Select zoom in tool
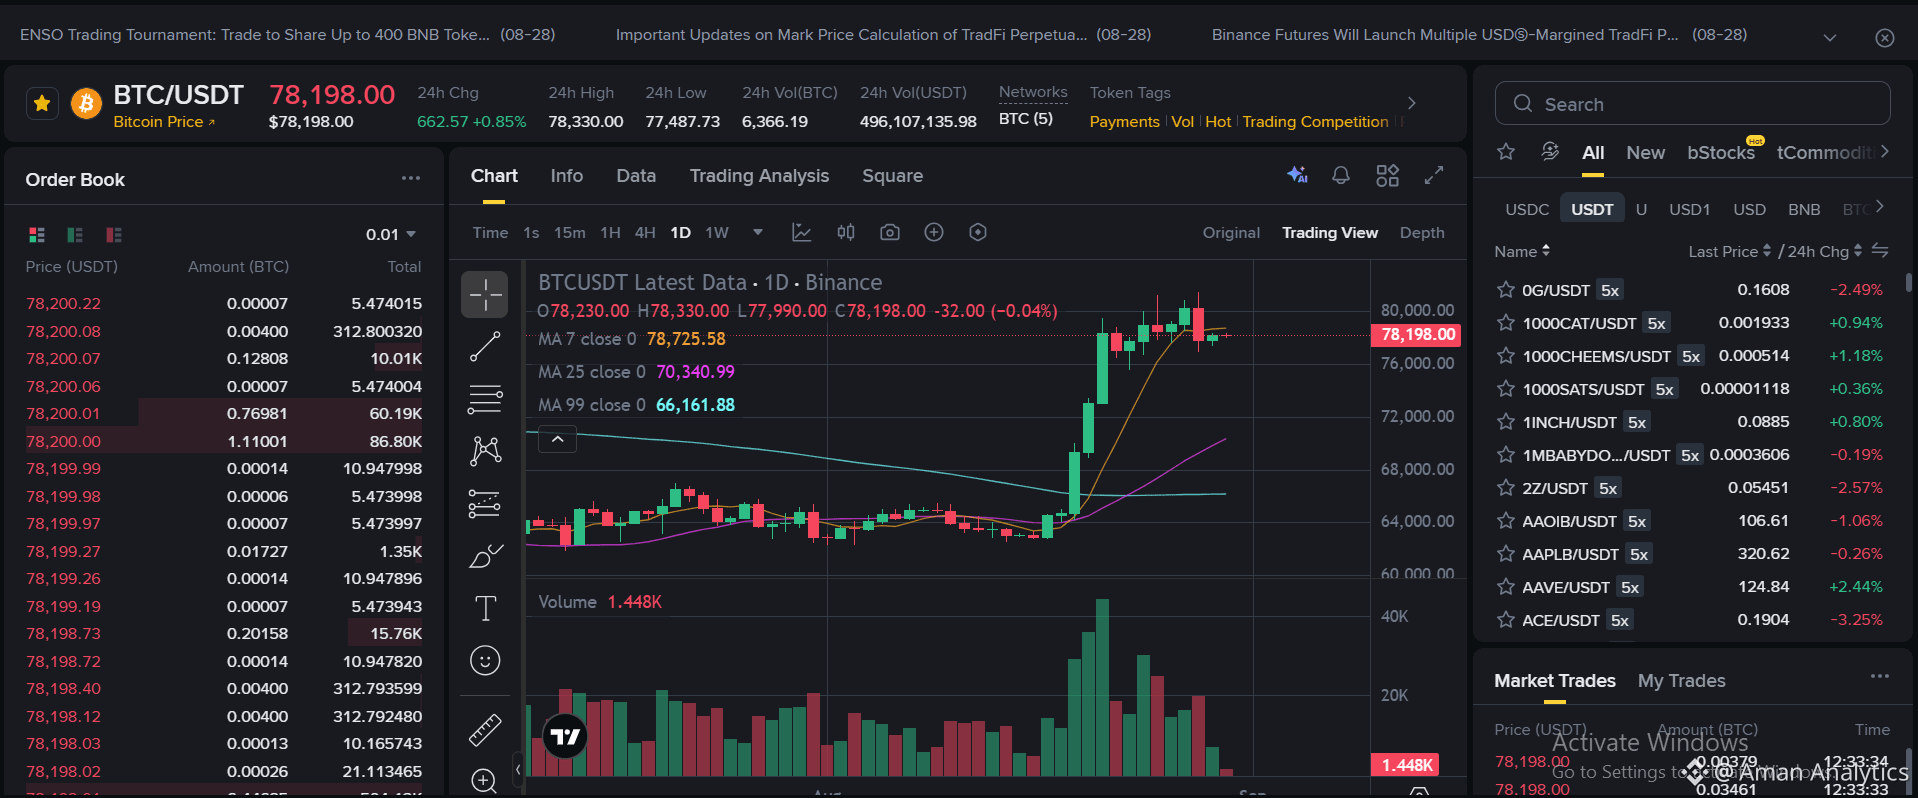The image size is (1918, 798). tap(485, 781)
